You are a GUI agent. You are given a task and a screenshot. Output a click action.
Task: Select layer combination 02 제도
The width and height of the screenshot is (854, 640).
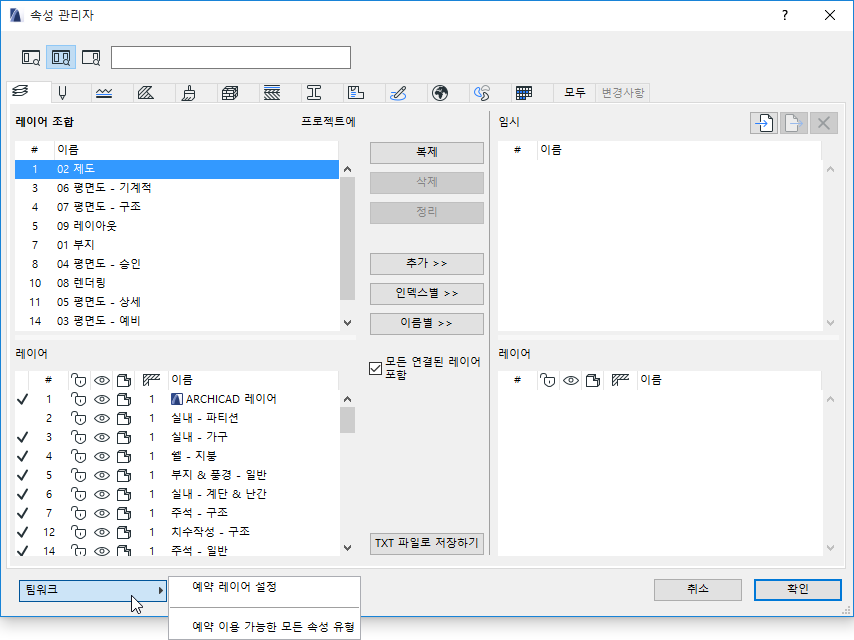(x=177, y=169)
